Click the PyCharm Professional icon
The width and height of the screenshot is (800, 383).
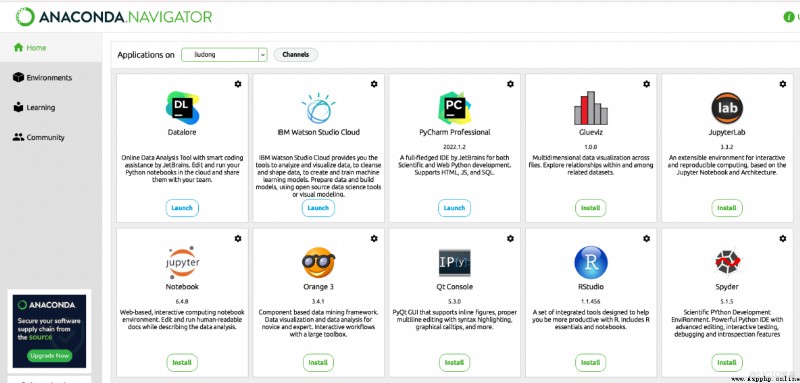coord(454,108)
